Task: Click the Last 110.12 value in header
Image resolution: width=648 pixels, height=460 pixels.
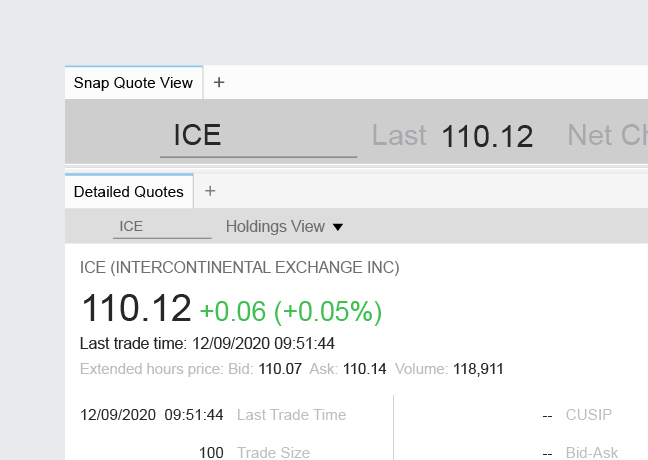Action: (x=487, y=136)
